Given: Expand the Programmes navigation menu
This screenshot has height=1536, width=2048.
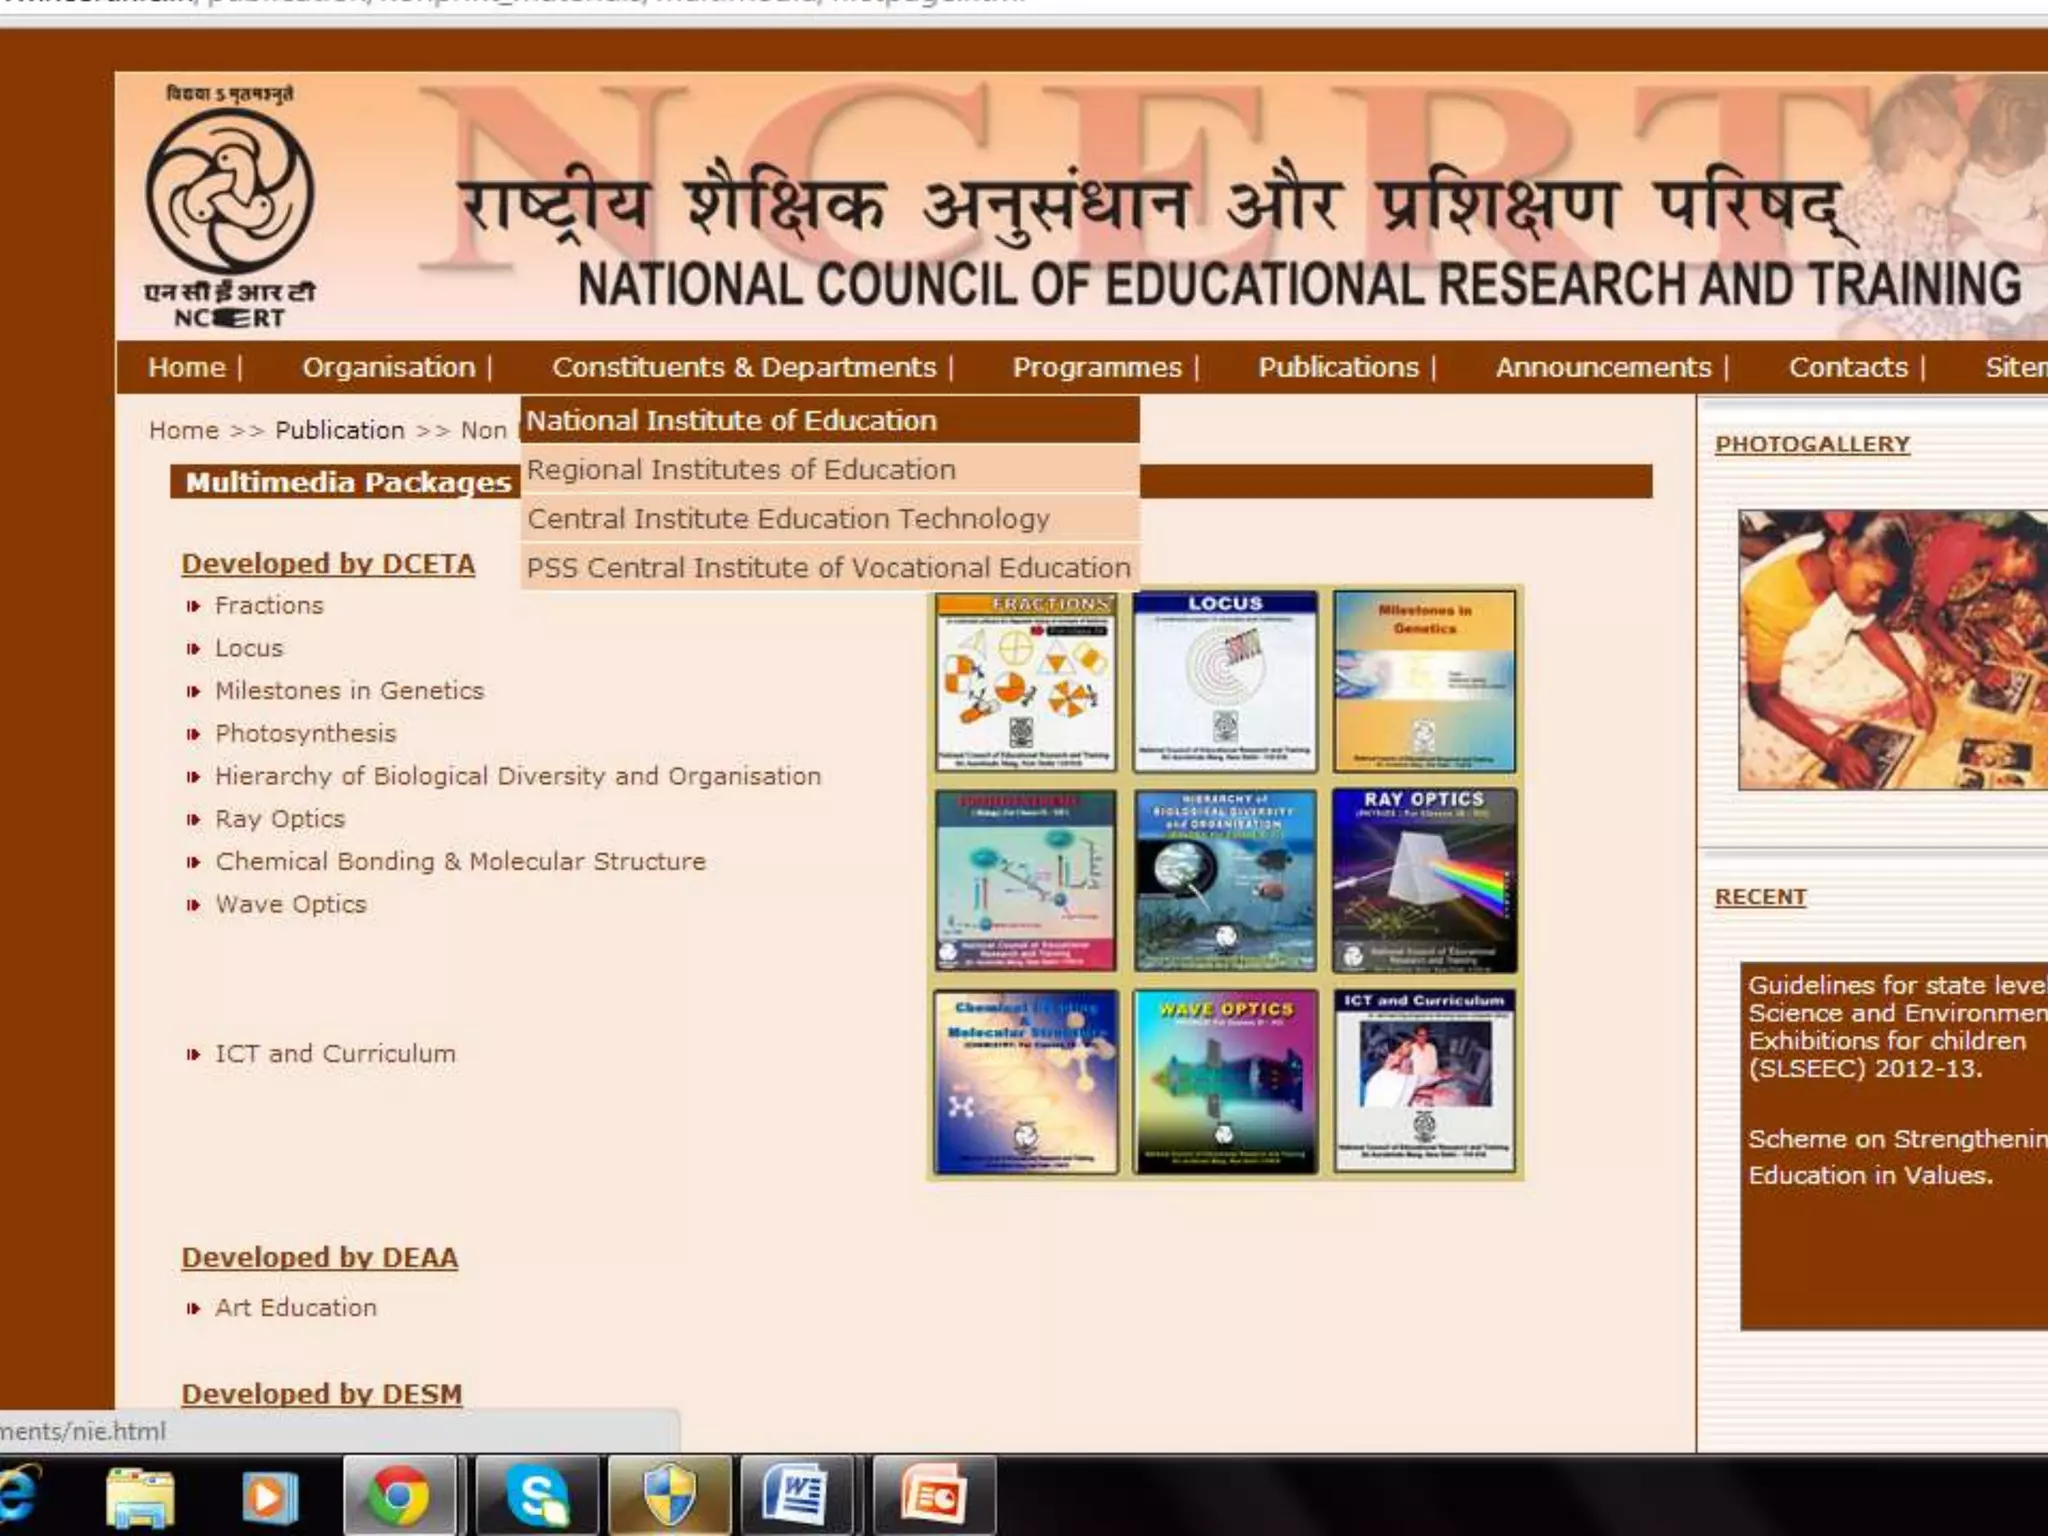Looking at the screenshot, I should [x=1097, y=367].
